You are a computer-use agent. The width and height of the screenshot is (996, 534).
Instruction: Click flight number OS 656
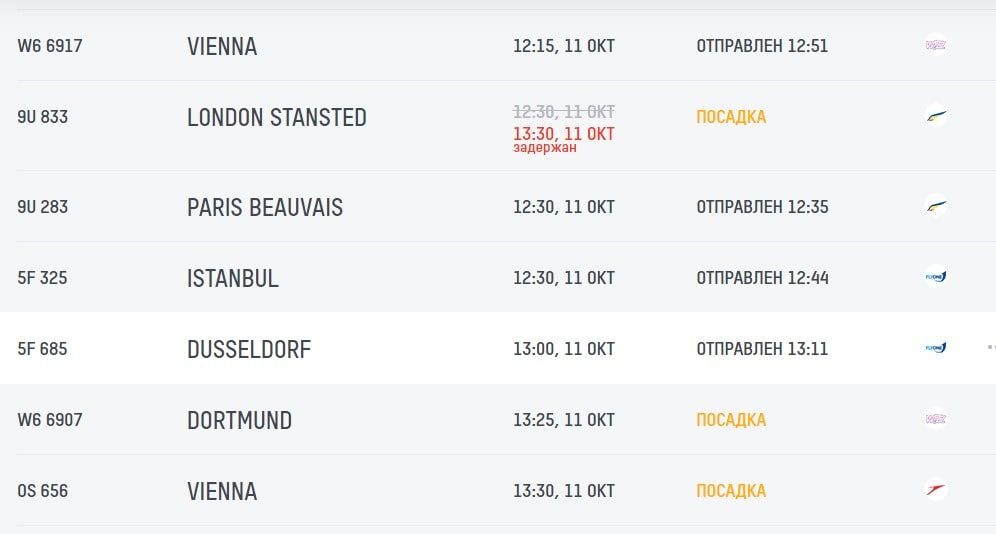click(x=42, y=491)
